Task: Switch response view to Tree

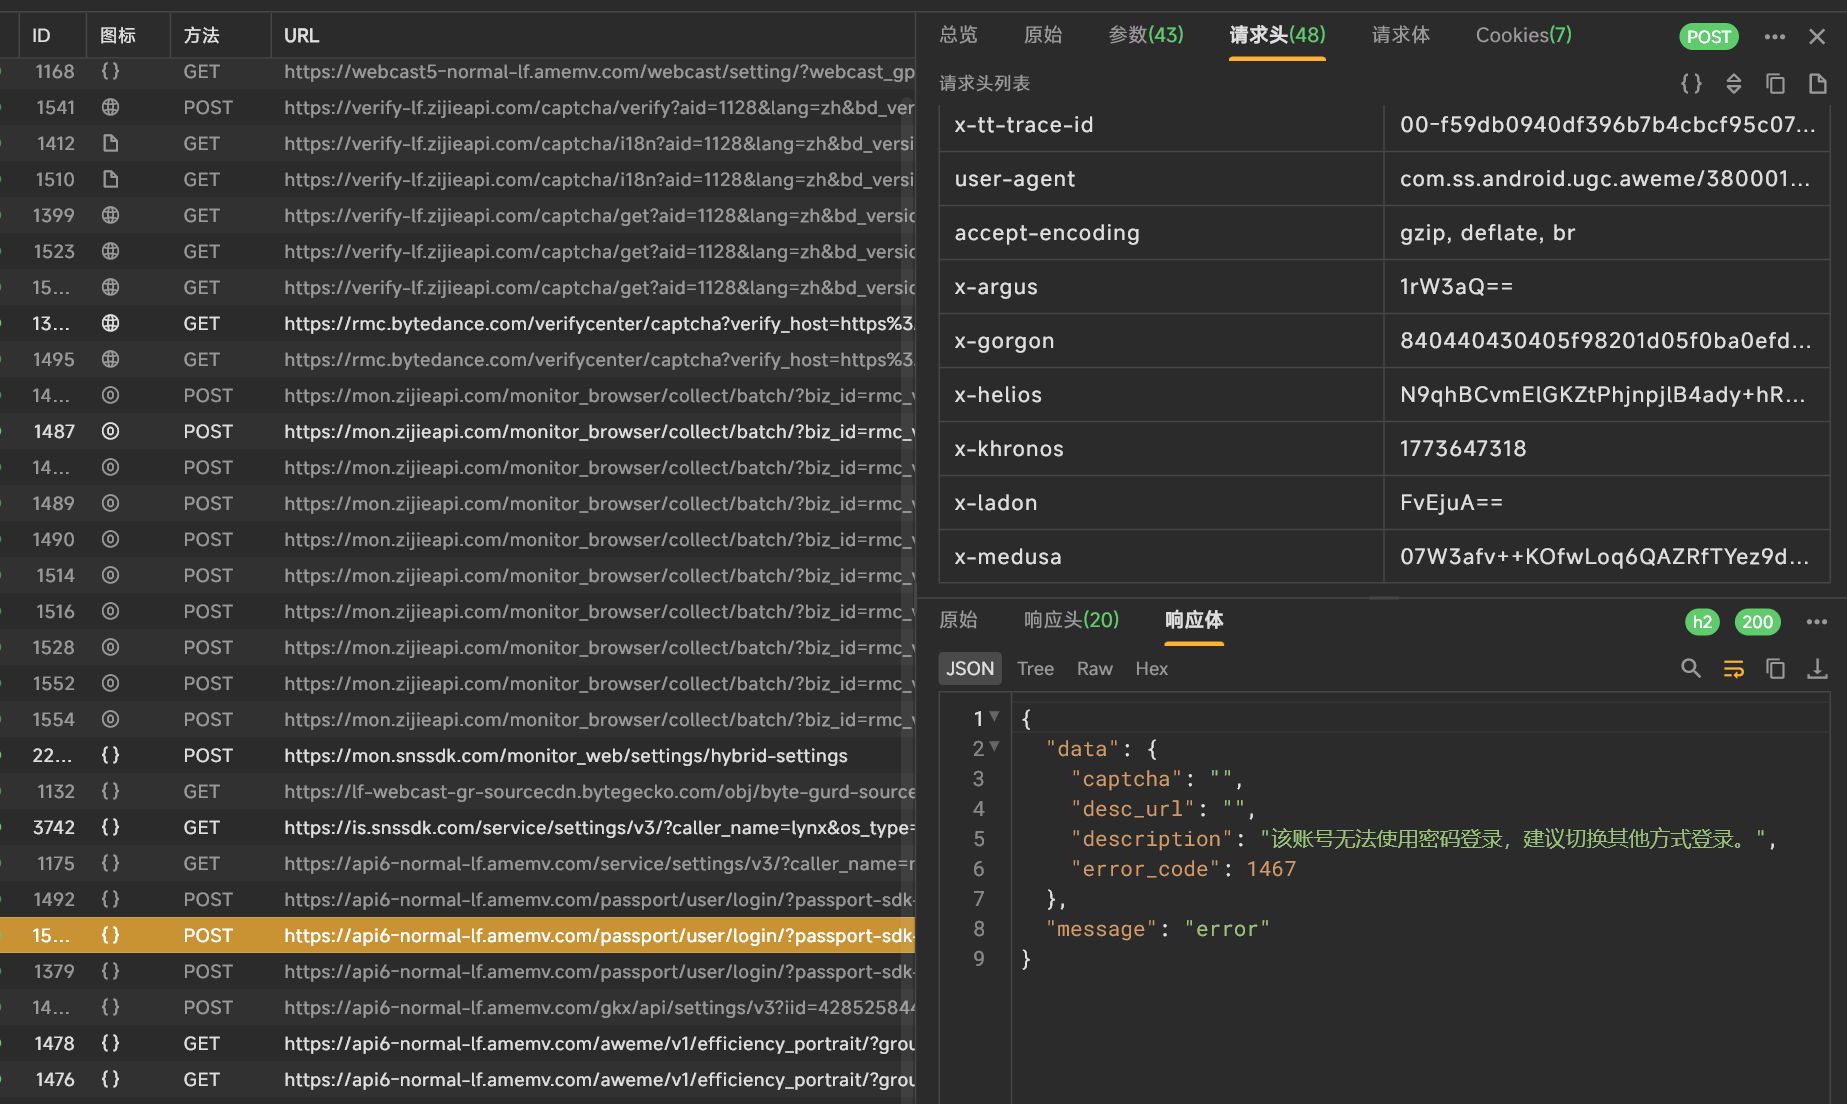Action: [1035, 669]
